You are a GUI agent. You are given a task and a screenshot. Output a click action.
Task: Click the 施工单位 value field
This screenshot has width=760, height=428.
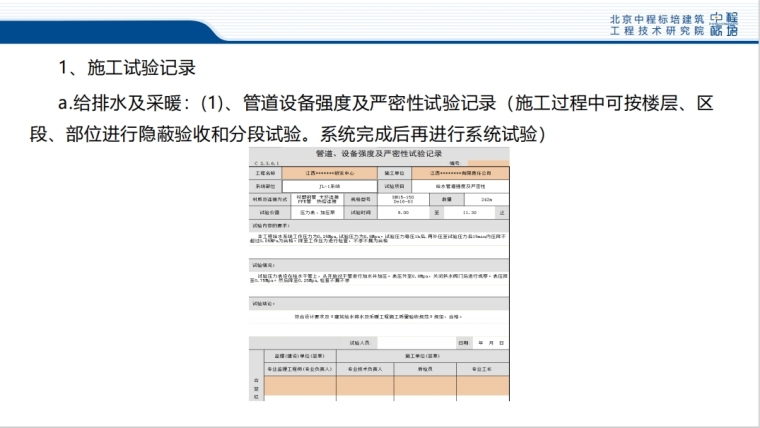click(x=458, y=173)
